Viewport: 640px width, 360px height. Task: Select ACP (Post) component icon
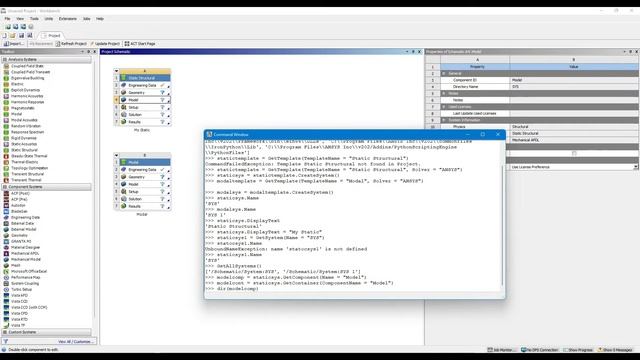(6, 193)
